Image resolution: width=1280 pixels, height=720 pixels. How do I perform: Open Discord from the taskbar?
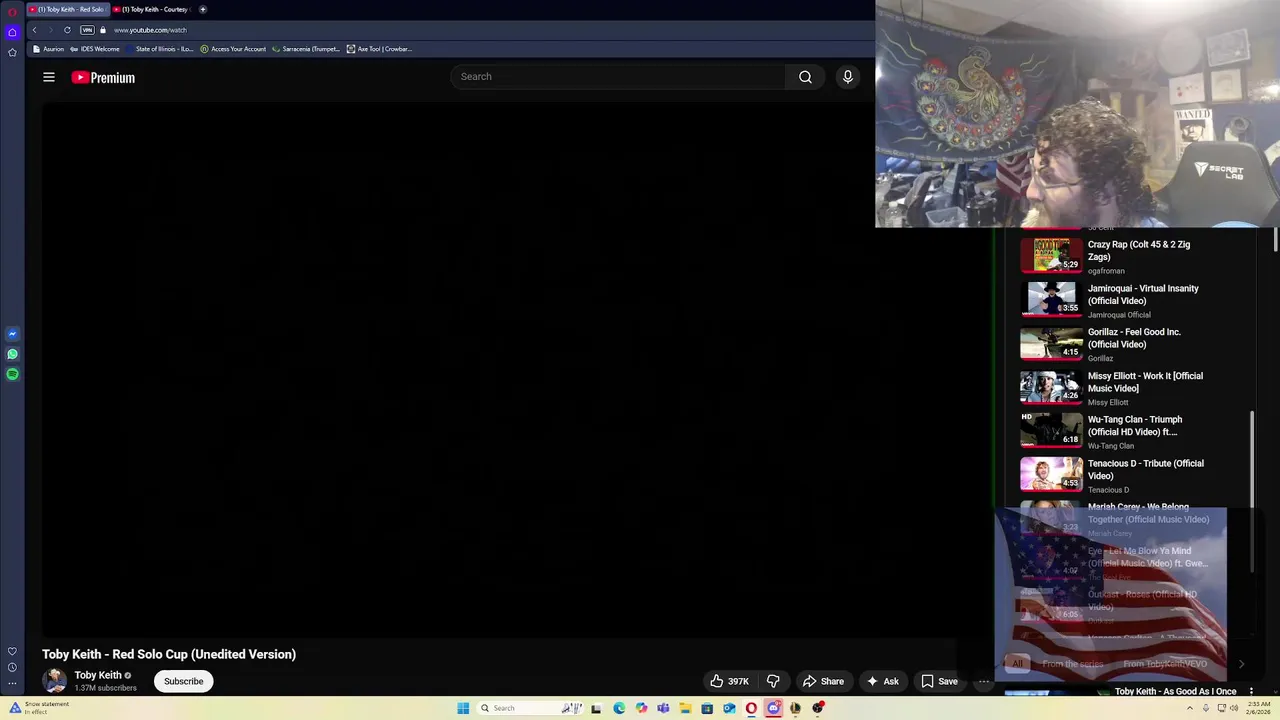773,708
